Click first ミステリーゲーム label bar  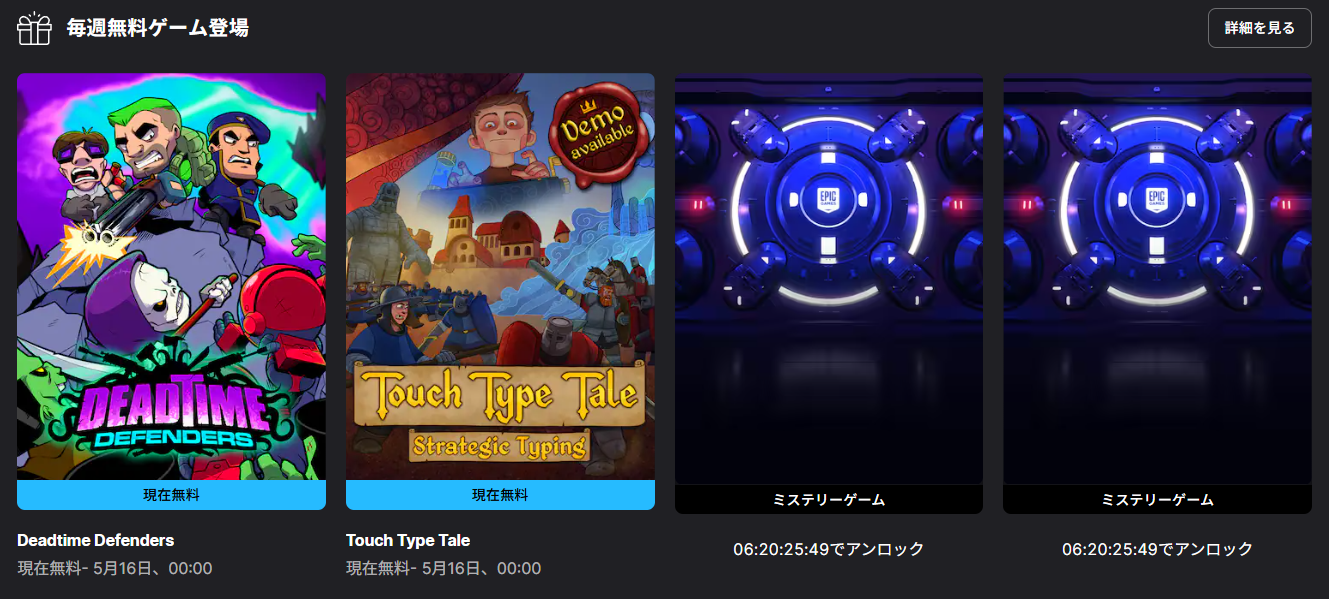point(829,499)
